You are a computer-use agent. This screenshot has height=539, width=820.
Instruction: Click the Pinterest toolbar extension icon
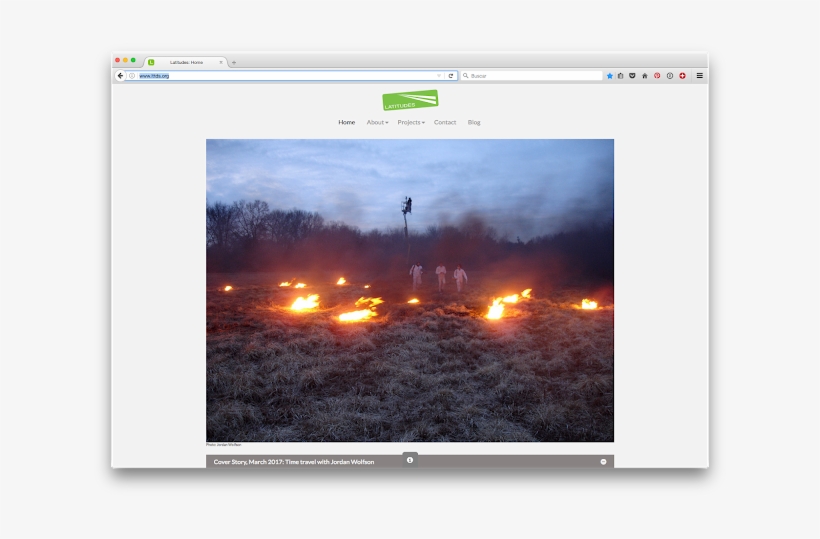click(x=657, y=76)
